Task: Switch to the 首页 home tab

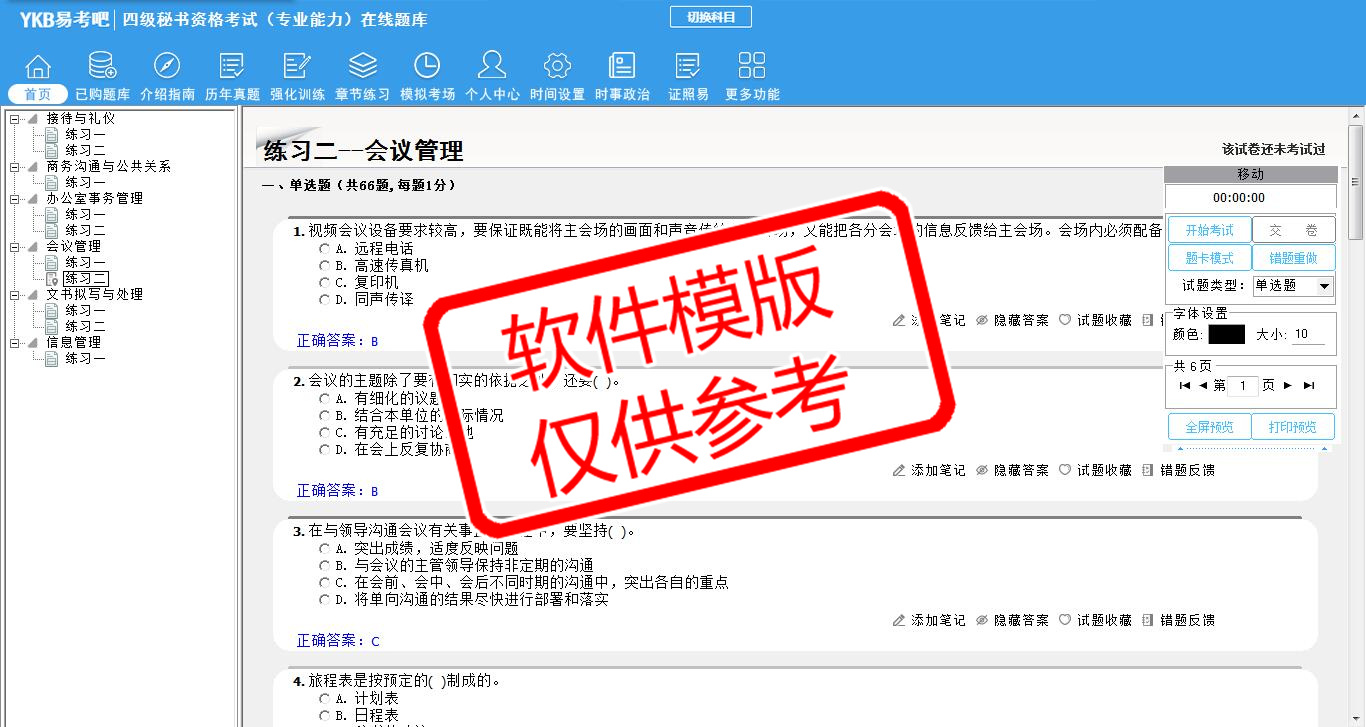Action: click(x=38, y=94)
